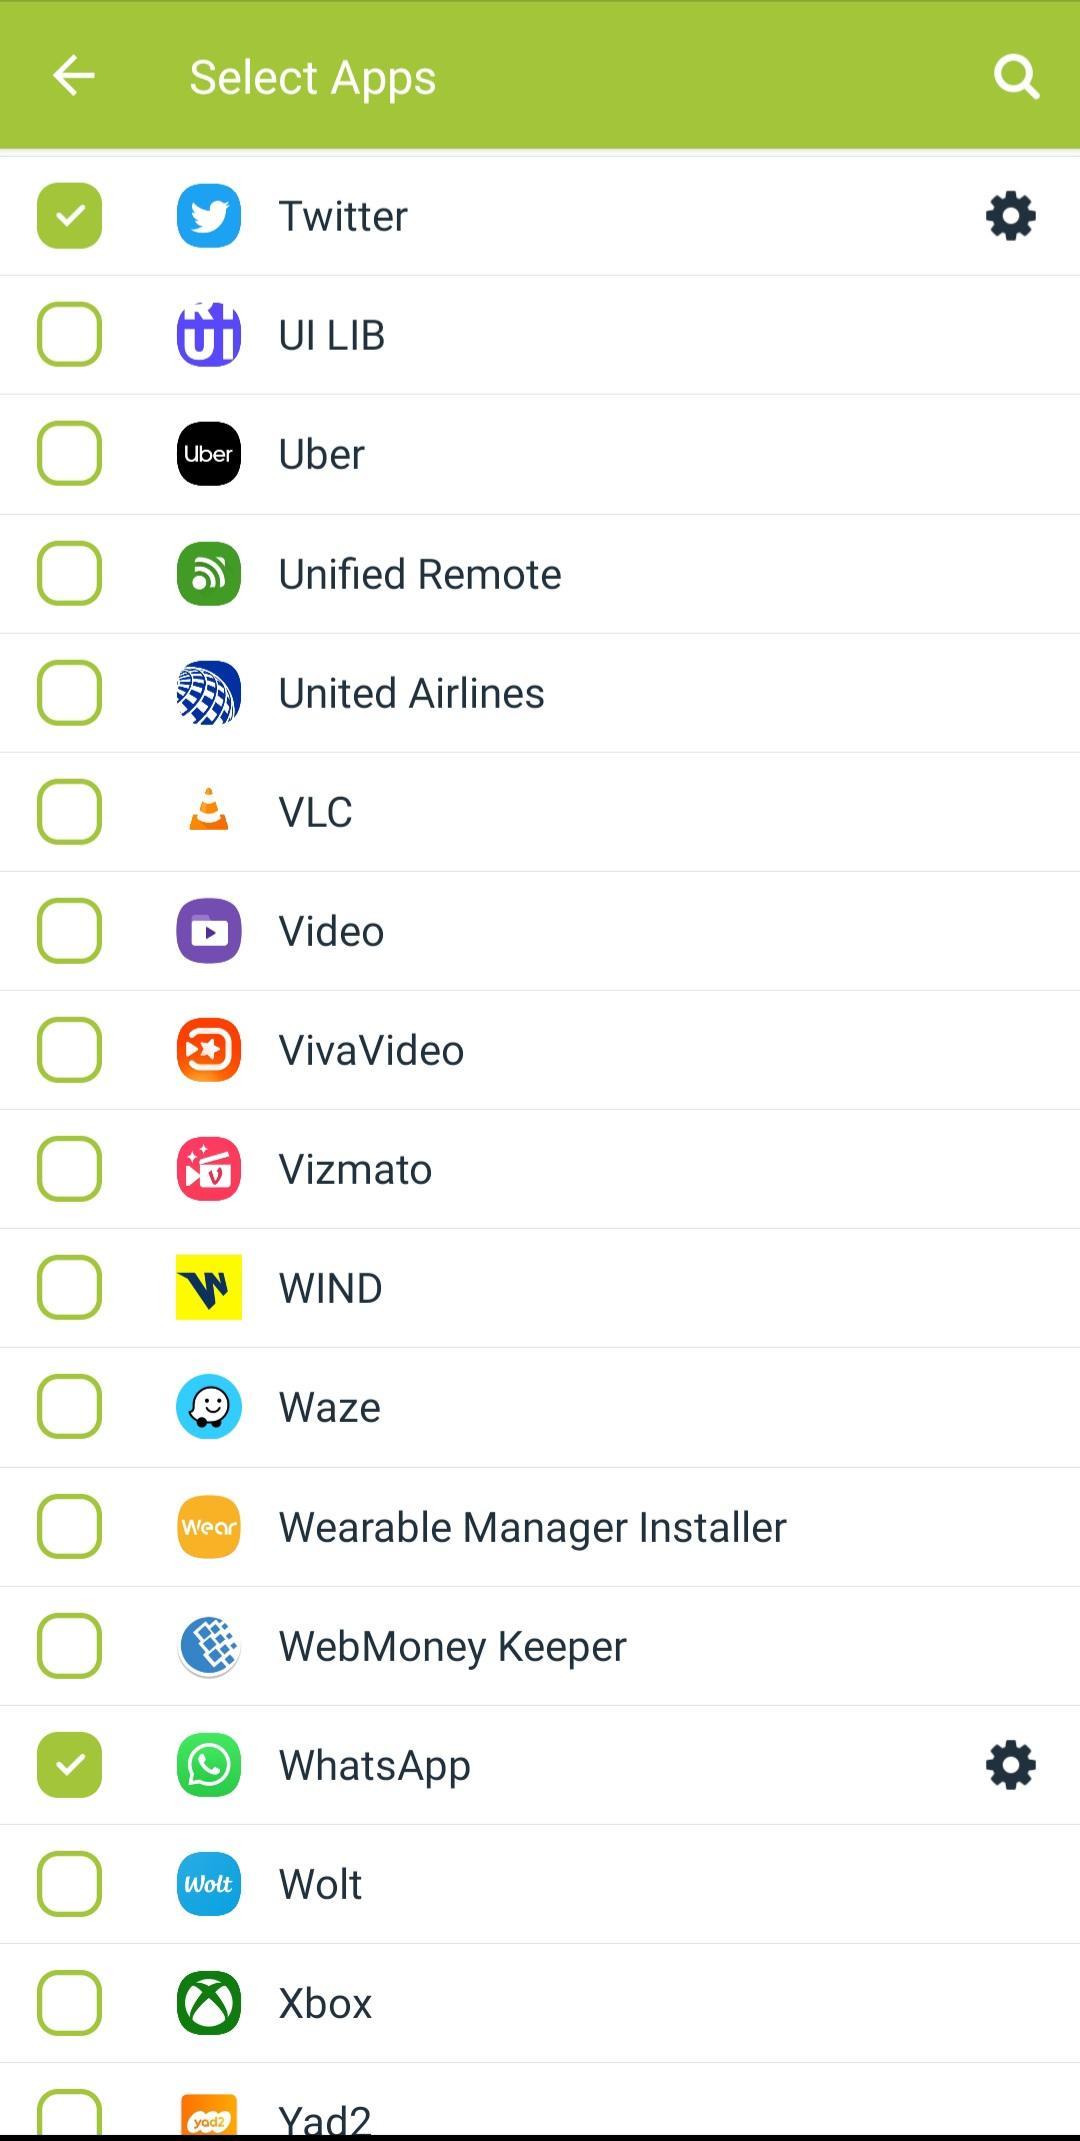The image size is (1080, 2141).
Task: Open WhatsApp settings gear
Action: [1010, 1765]
